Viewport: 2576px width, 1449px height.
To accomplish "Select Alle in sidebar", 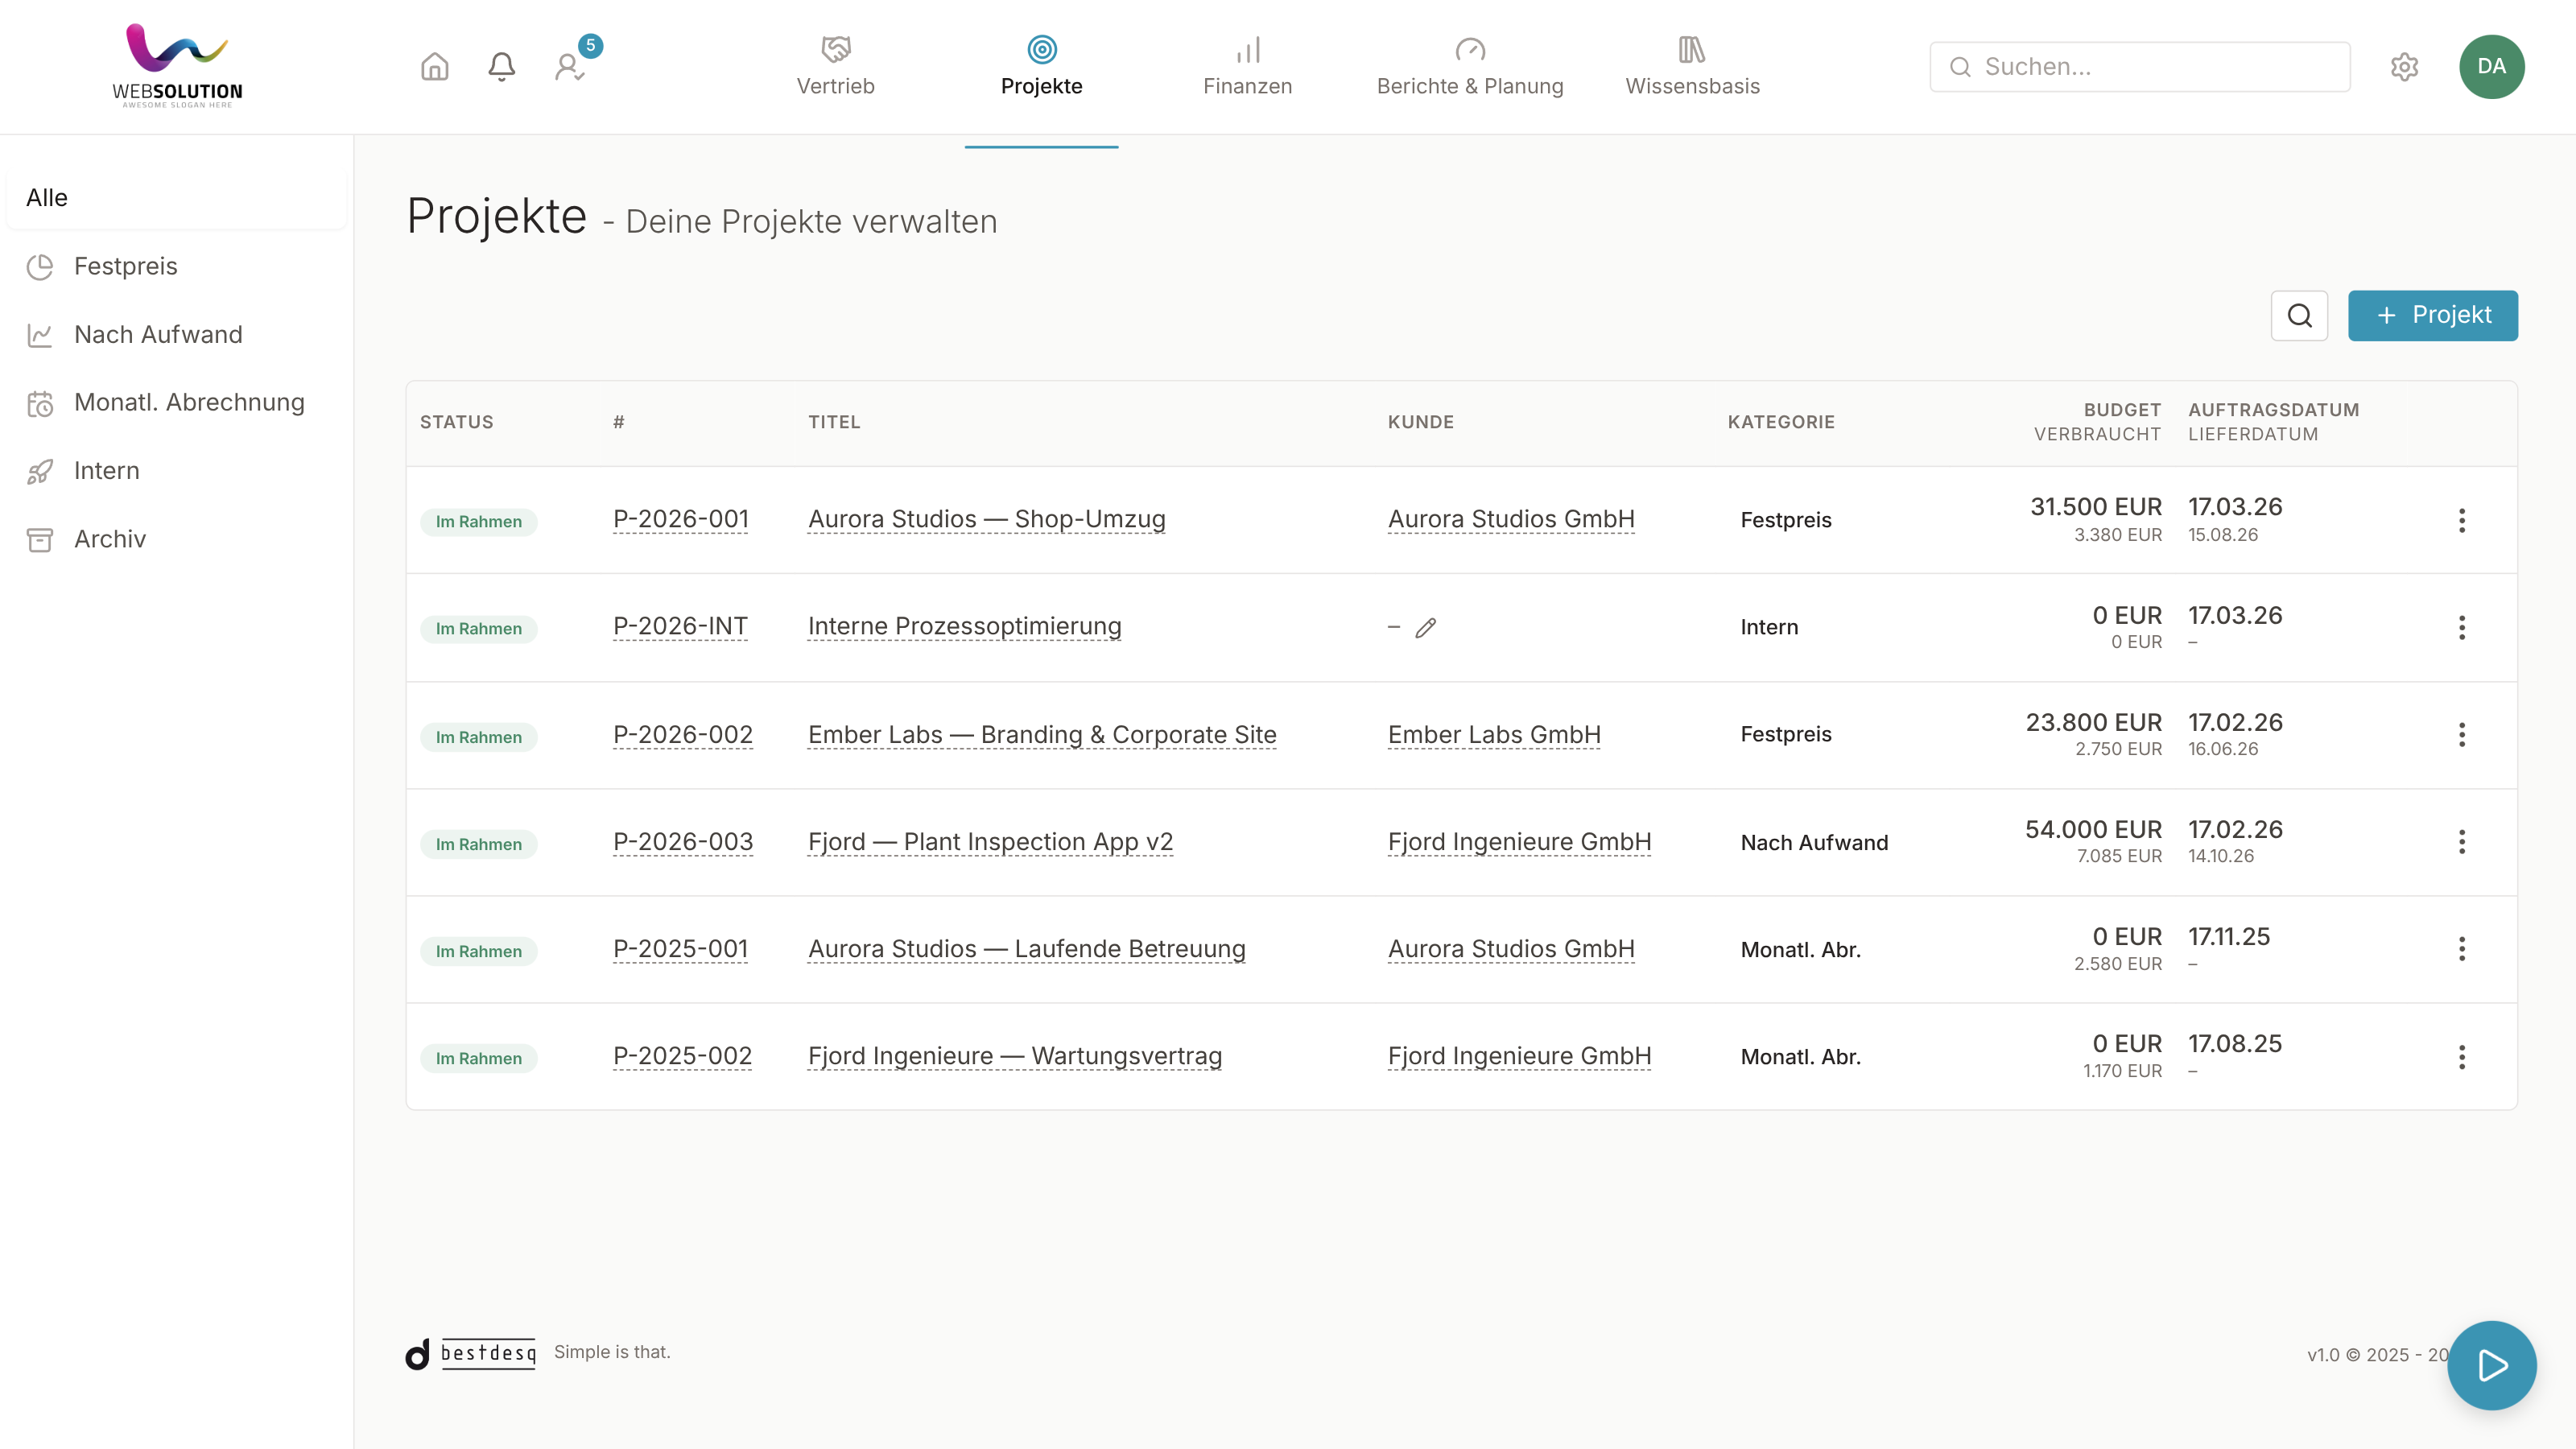I will [x=177, y=198].
